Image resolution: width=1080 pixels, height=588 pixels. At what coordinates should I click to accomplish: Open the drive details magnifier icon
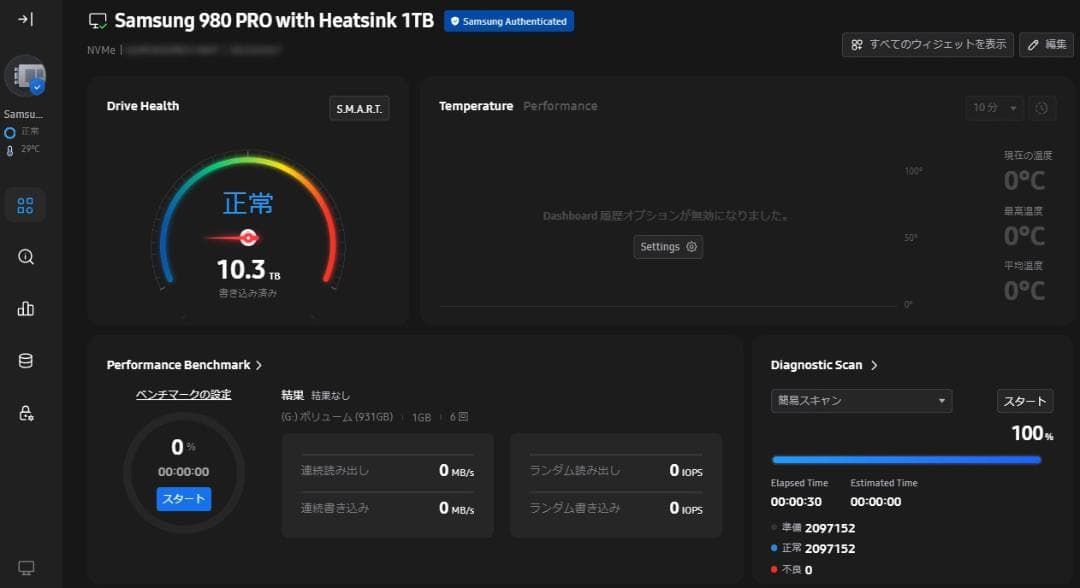coord(25,257)
